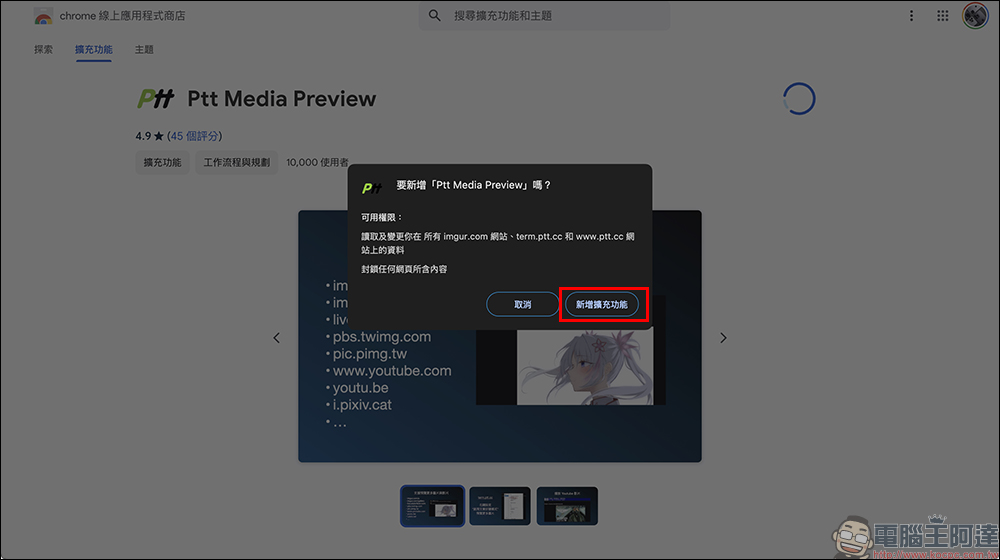Switch to the 擴充功能 tab
The height and width of the screenshot is (560, 1000).
click(x=94, y=49)
